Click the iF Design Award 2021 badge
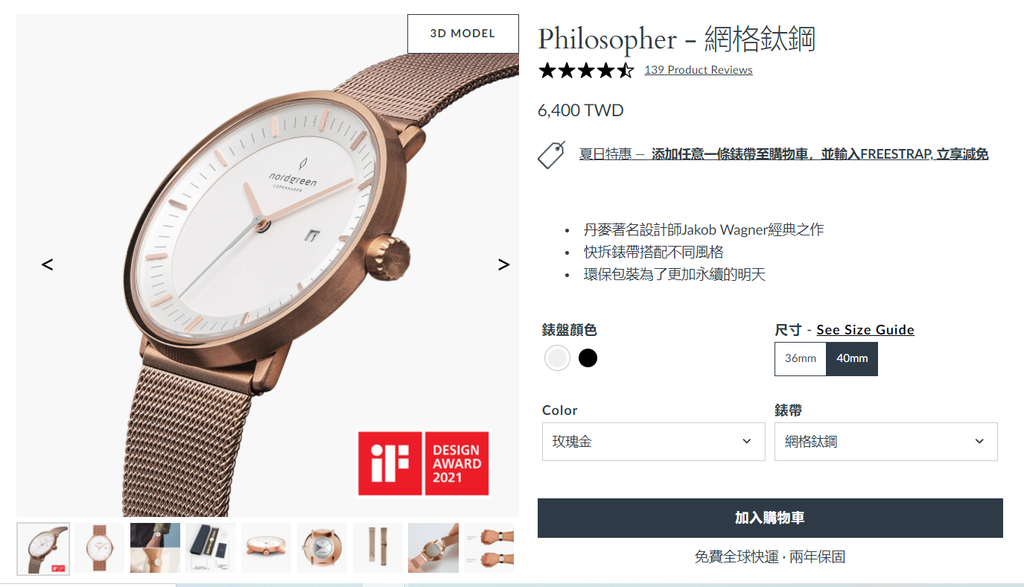The height and width of the screenshot is (587, 1024). [x=423, y=463]
